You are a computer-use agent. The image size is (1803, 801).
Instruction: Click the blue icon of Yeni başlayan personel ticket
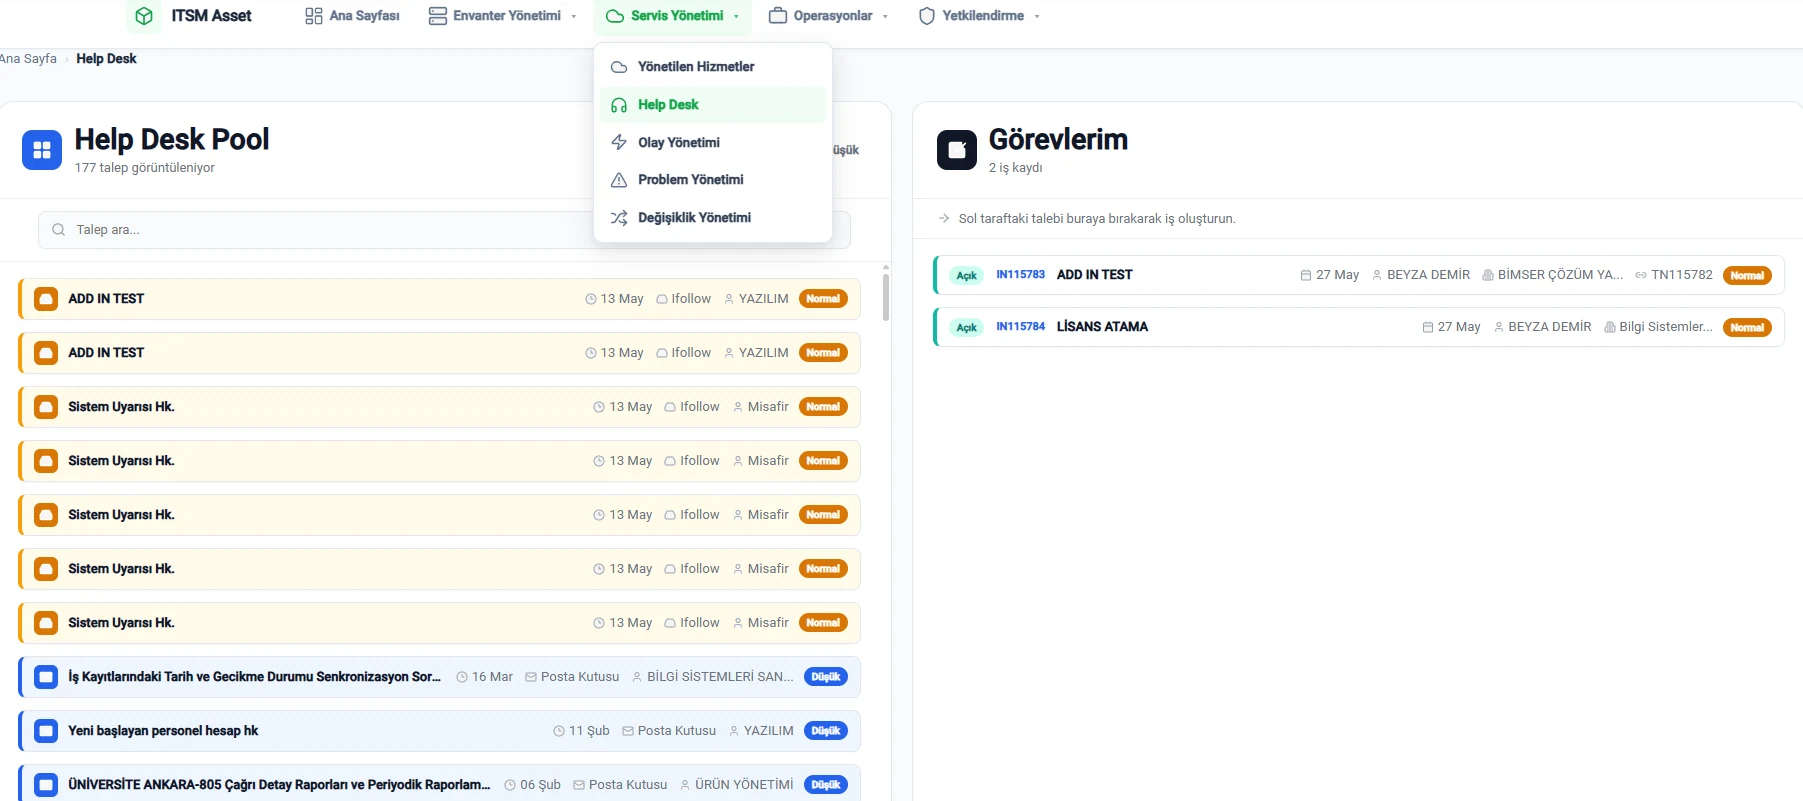tap(46, 731)
